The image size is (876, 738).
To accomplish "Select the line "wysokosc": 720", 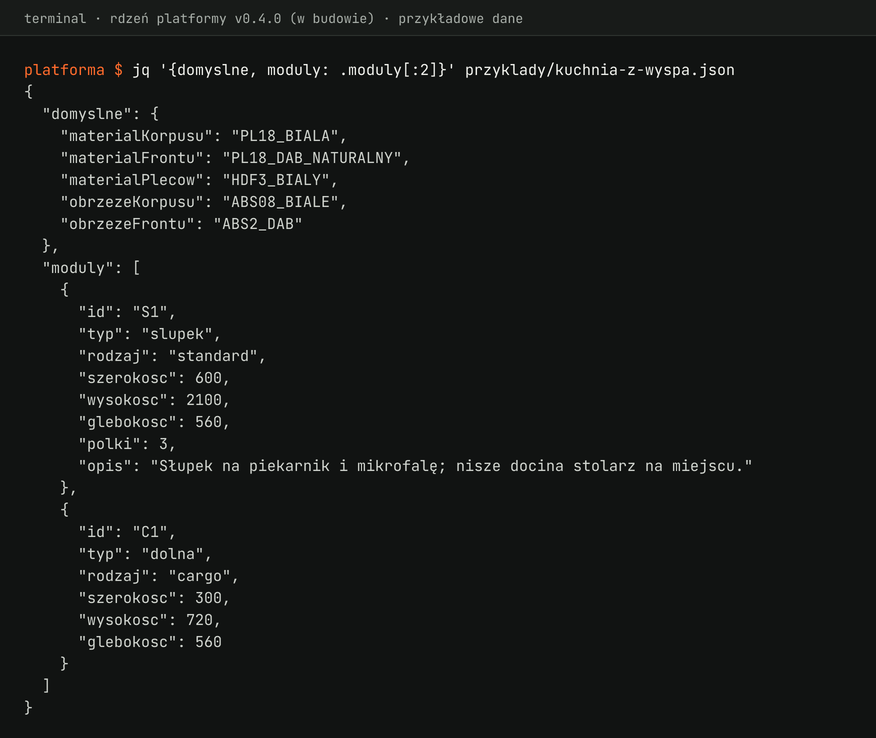I will pos(149,620).
